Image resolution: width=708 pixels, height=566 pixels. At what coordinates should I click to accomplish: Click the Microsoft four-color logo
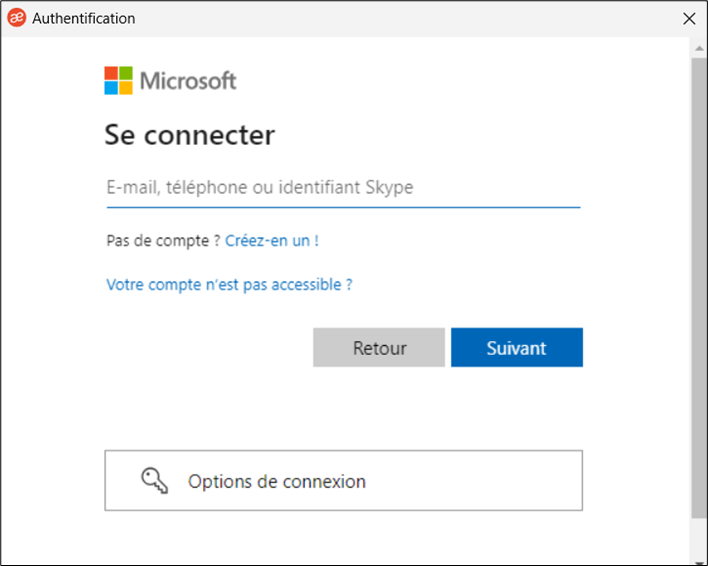(118, 80)
